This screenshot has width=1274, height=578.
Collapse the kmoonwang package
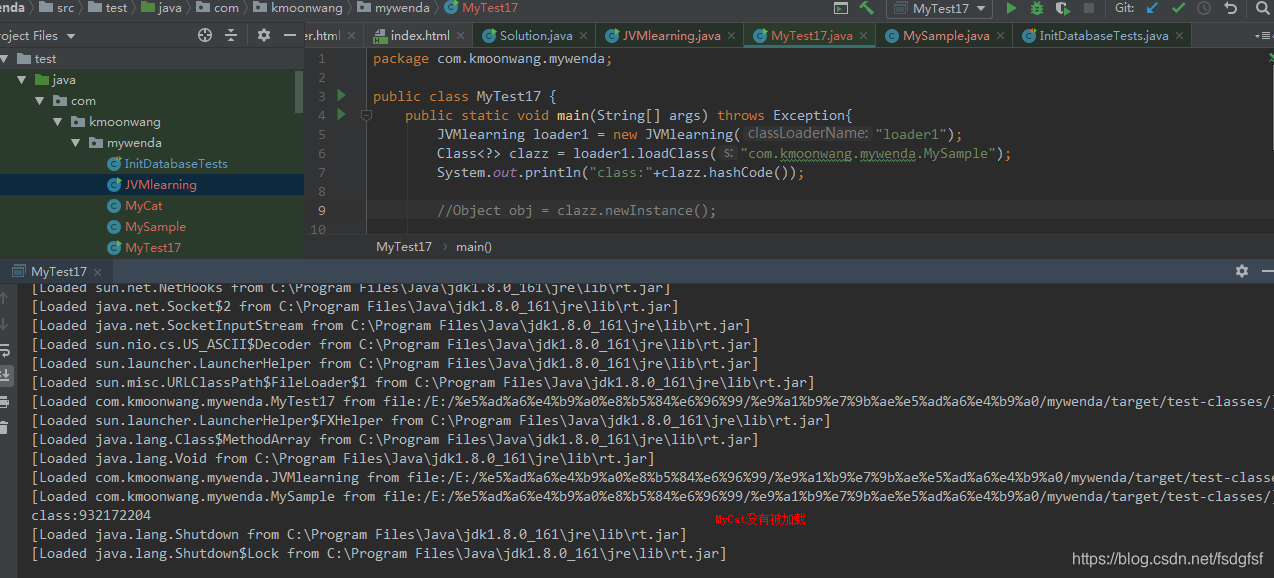point(58,122)
